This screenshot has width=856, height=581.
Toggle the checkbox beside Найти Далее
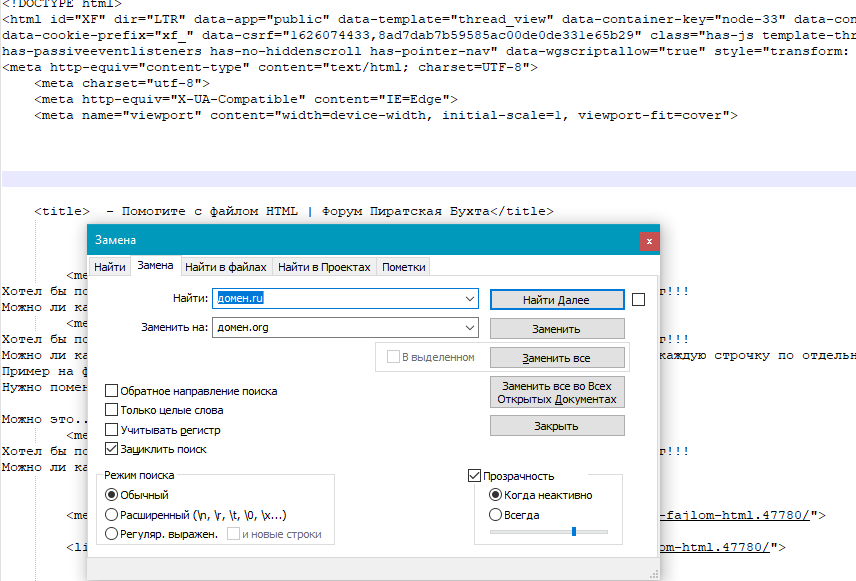[638, 300]
